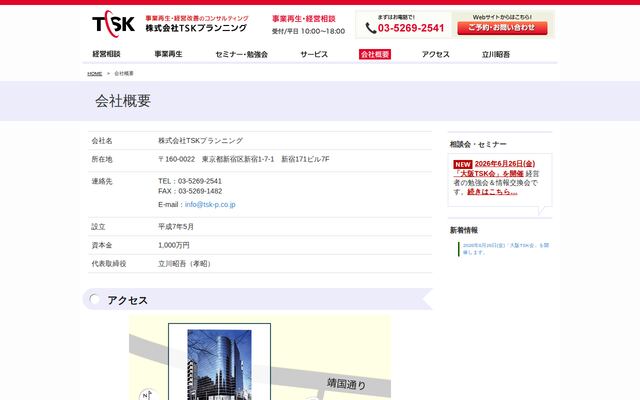The height and width of the screenshot is (400, 640).
Task: Click the TEL：03-5269-2541 text
Action: (x=190, y=181)
